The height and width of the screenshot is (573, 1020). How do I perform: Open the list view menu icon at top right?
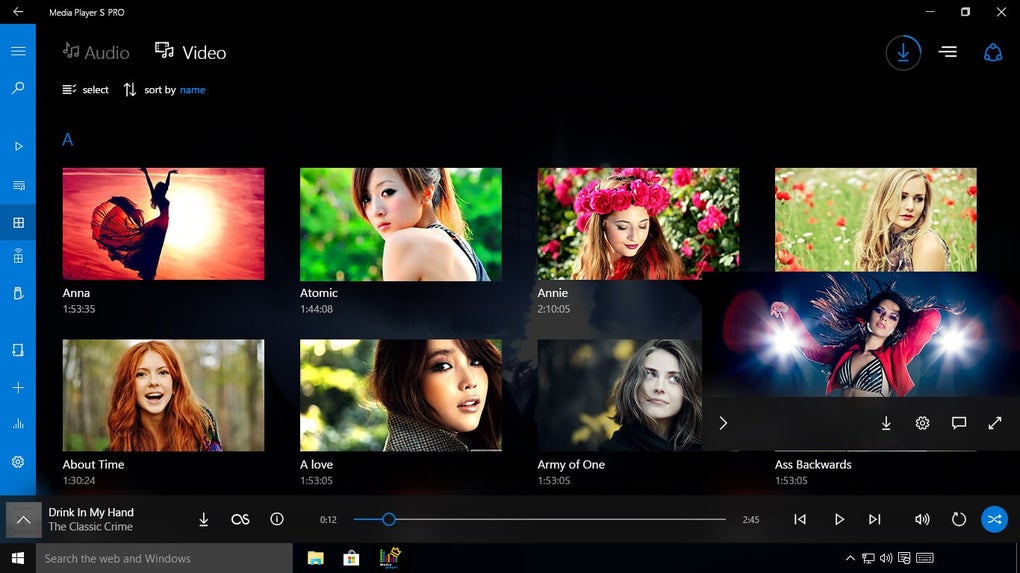948,51
